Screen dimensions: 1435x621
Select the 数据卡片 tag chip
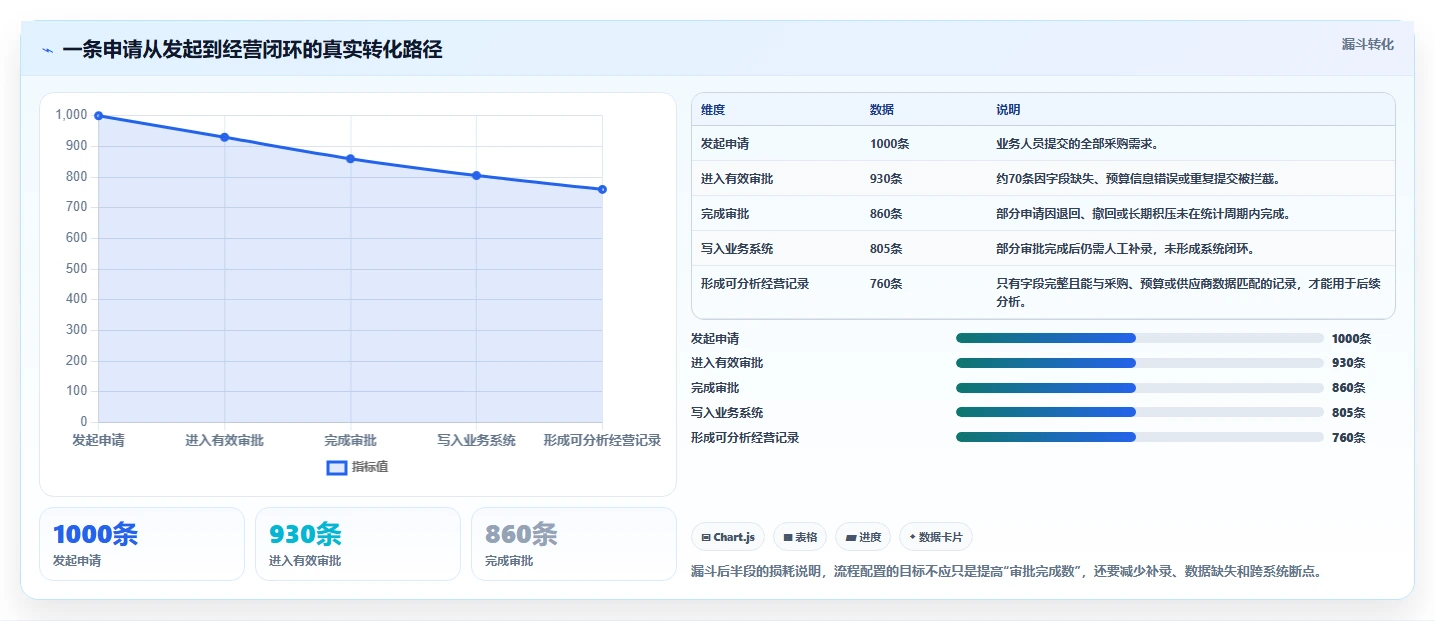[x=936, y=537]
